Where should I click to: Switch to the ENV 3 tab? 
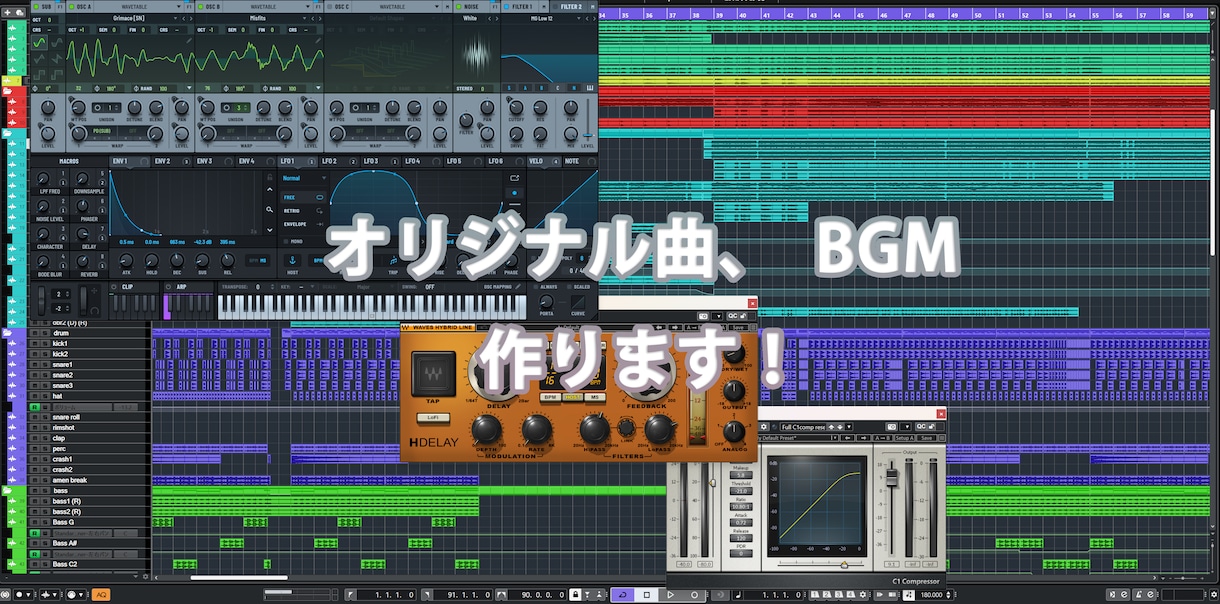(213, 161)
